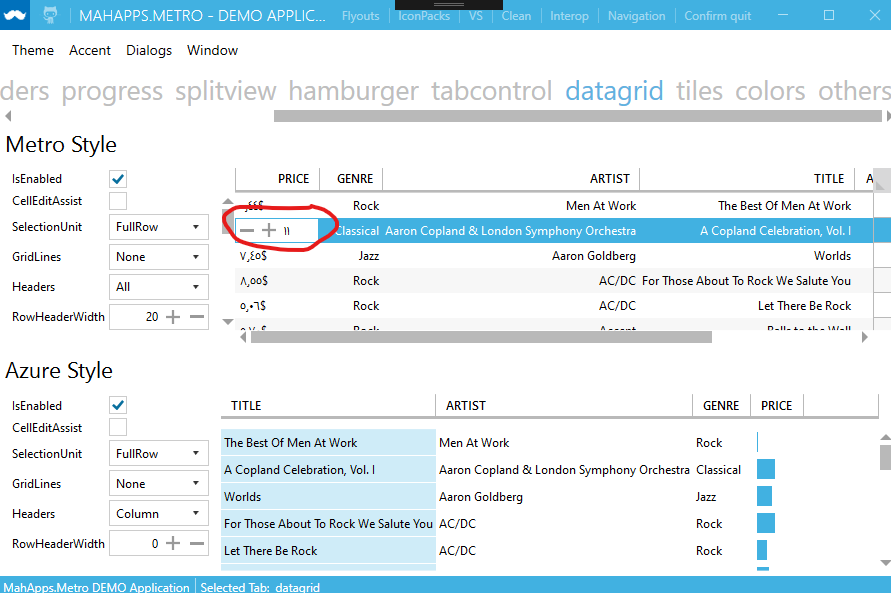
Task: Click Confirm quit in the title bar
Action: click(716, 15)
